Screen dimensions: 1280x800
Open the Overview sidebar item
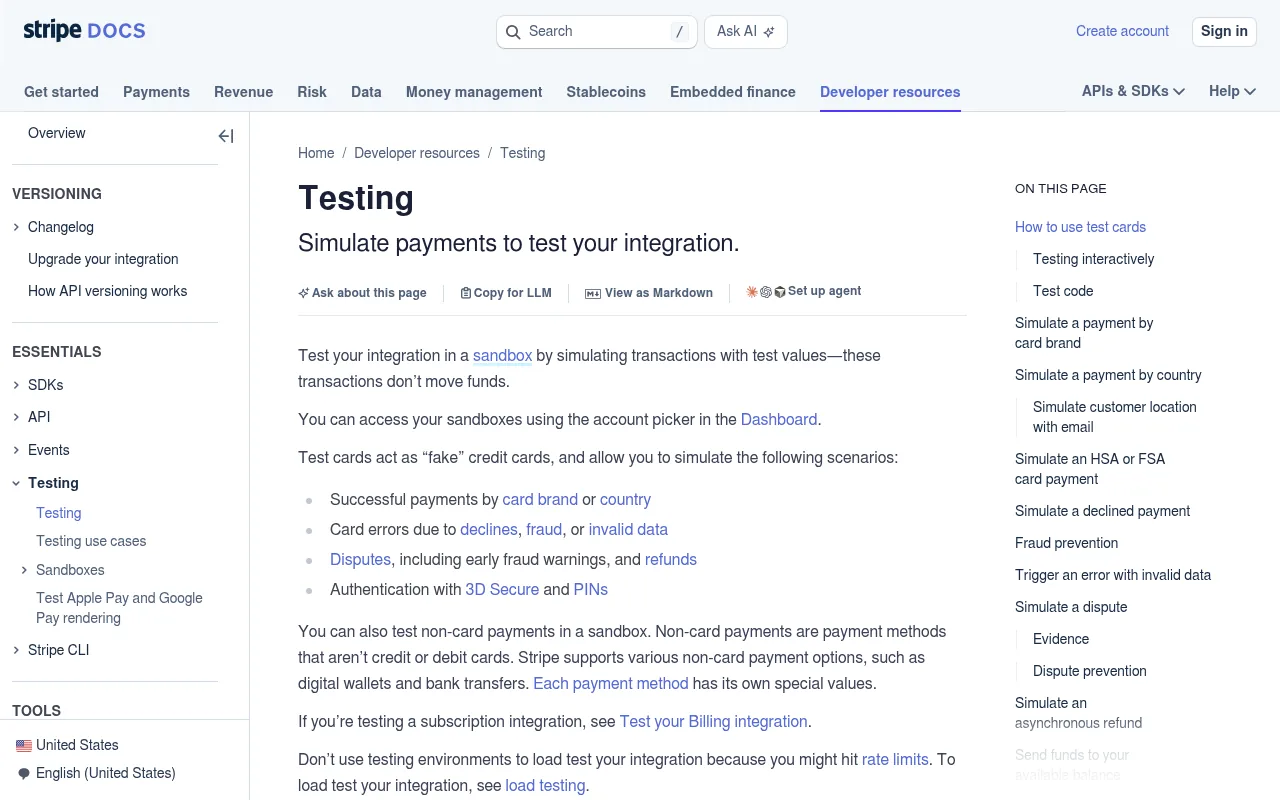click(x=57, y=133)
